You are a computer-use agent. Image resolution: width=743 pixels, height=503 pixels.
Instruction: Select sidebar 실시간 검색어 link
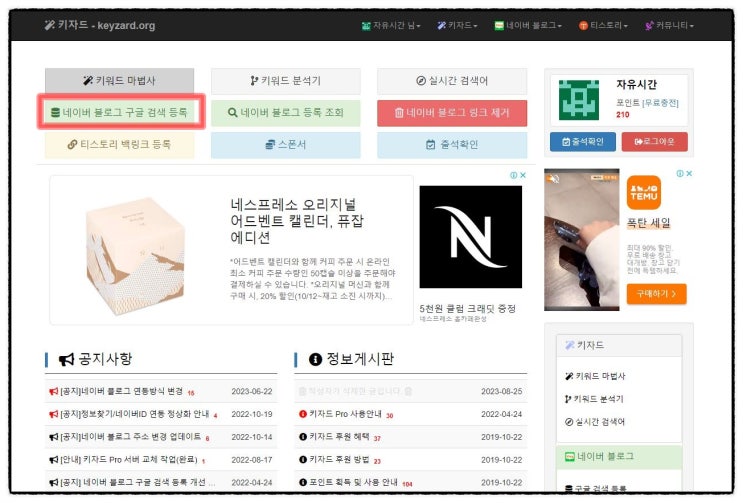point(595,422)
